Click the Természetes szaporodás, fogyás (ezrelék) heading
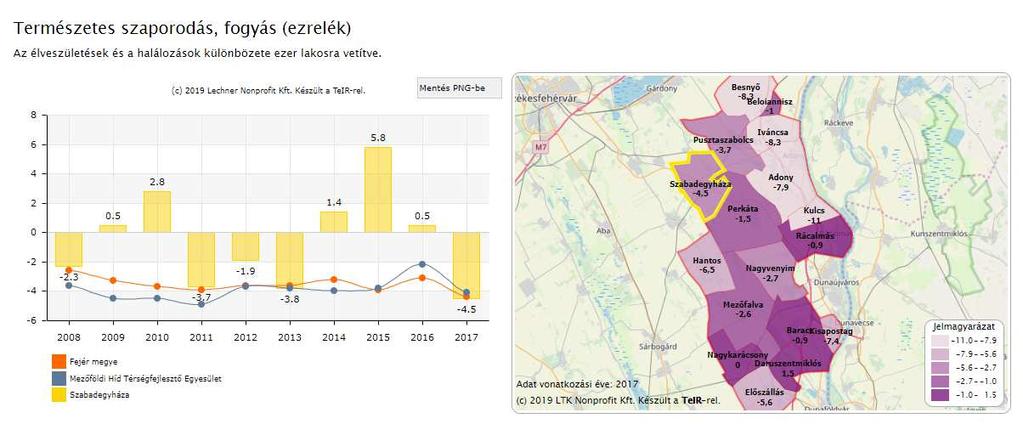Viewport: 1023px width, 424px height. coord(182,28)
